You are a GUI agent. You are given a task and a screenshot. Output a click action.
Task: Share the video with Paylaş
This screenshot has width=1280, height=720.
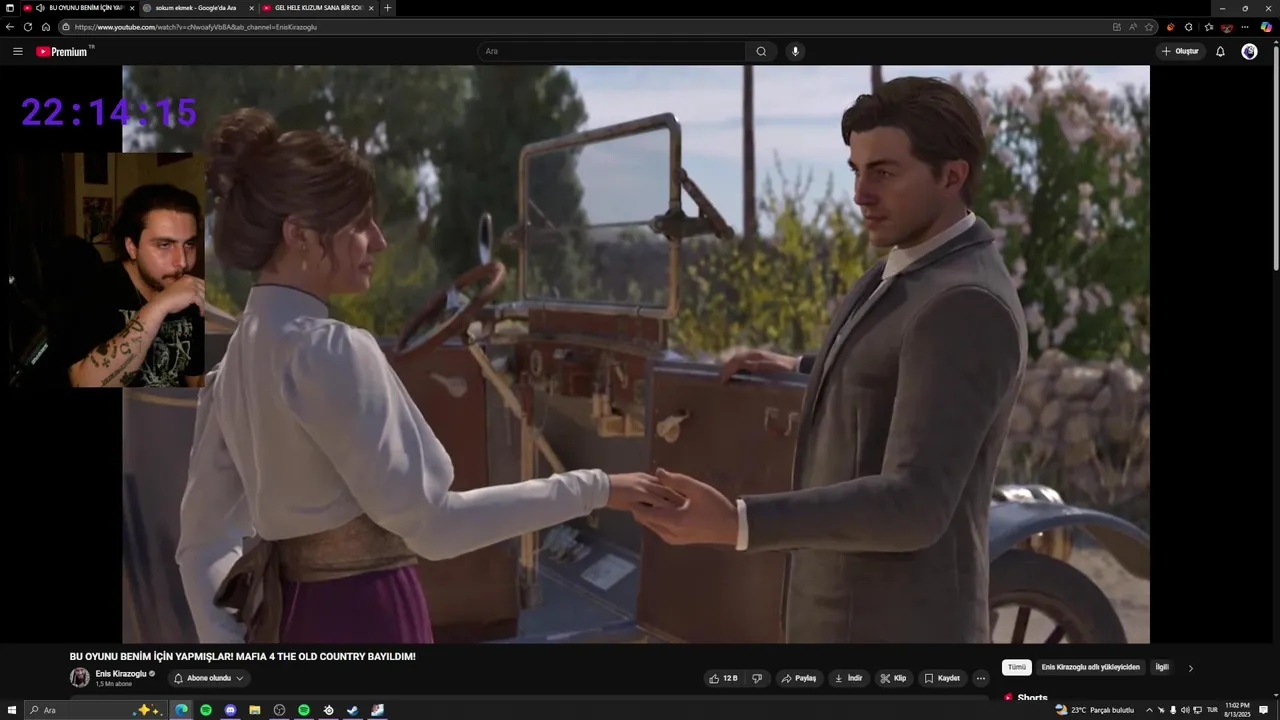tap(798, 678)
